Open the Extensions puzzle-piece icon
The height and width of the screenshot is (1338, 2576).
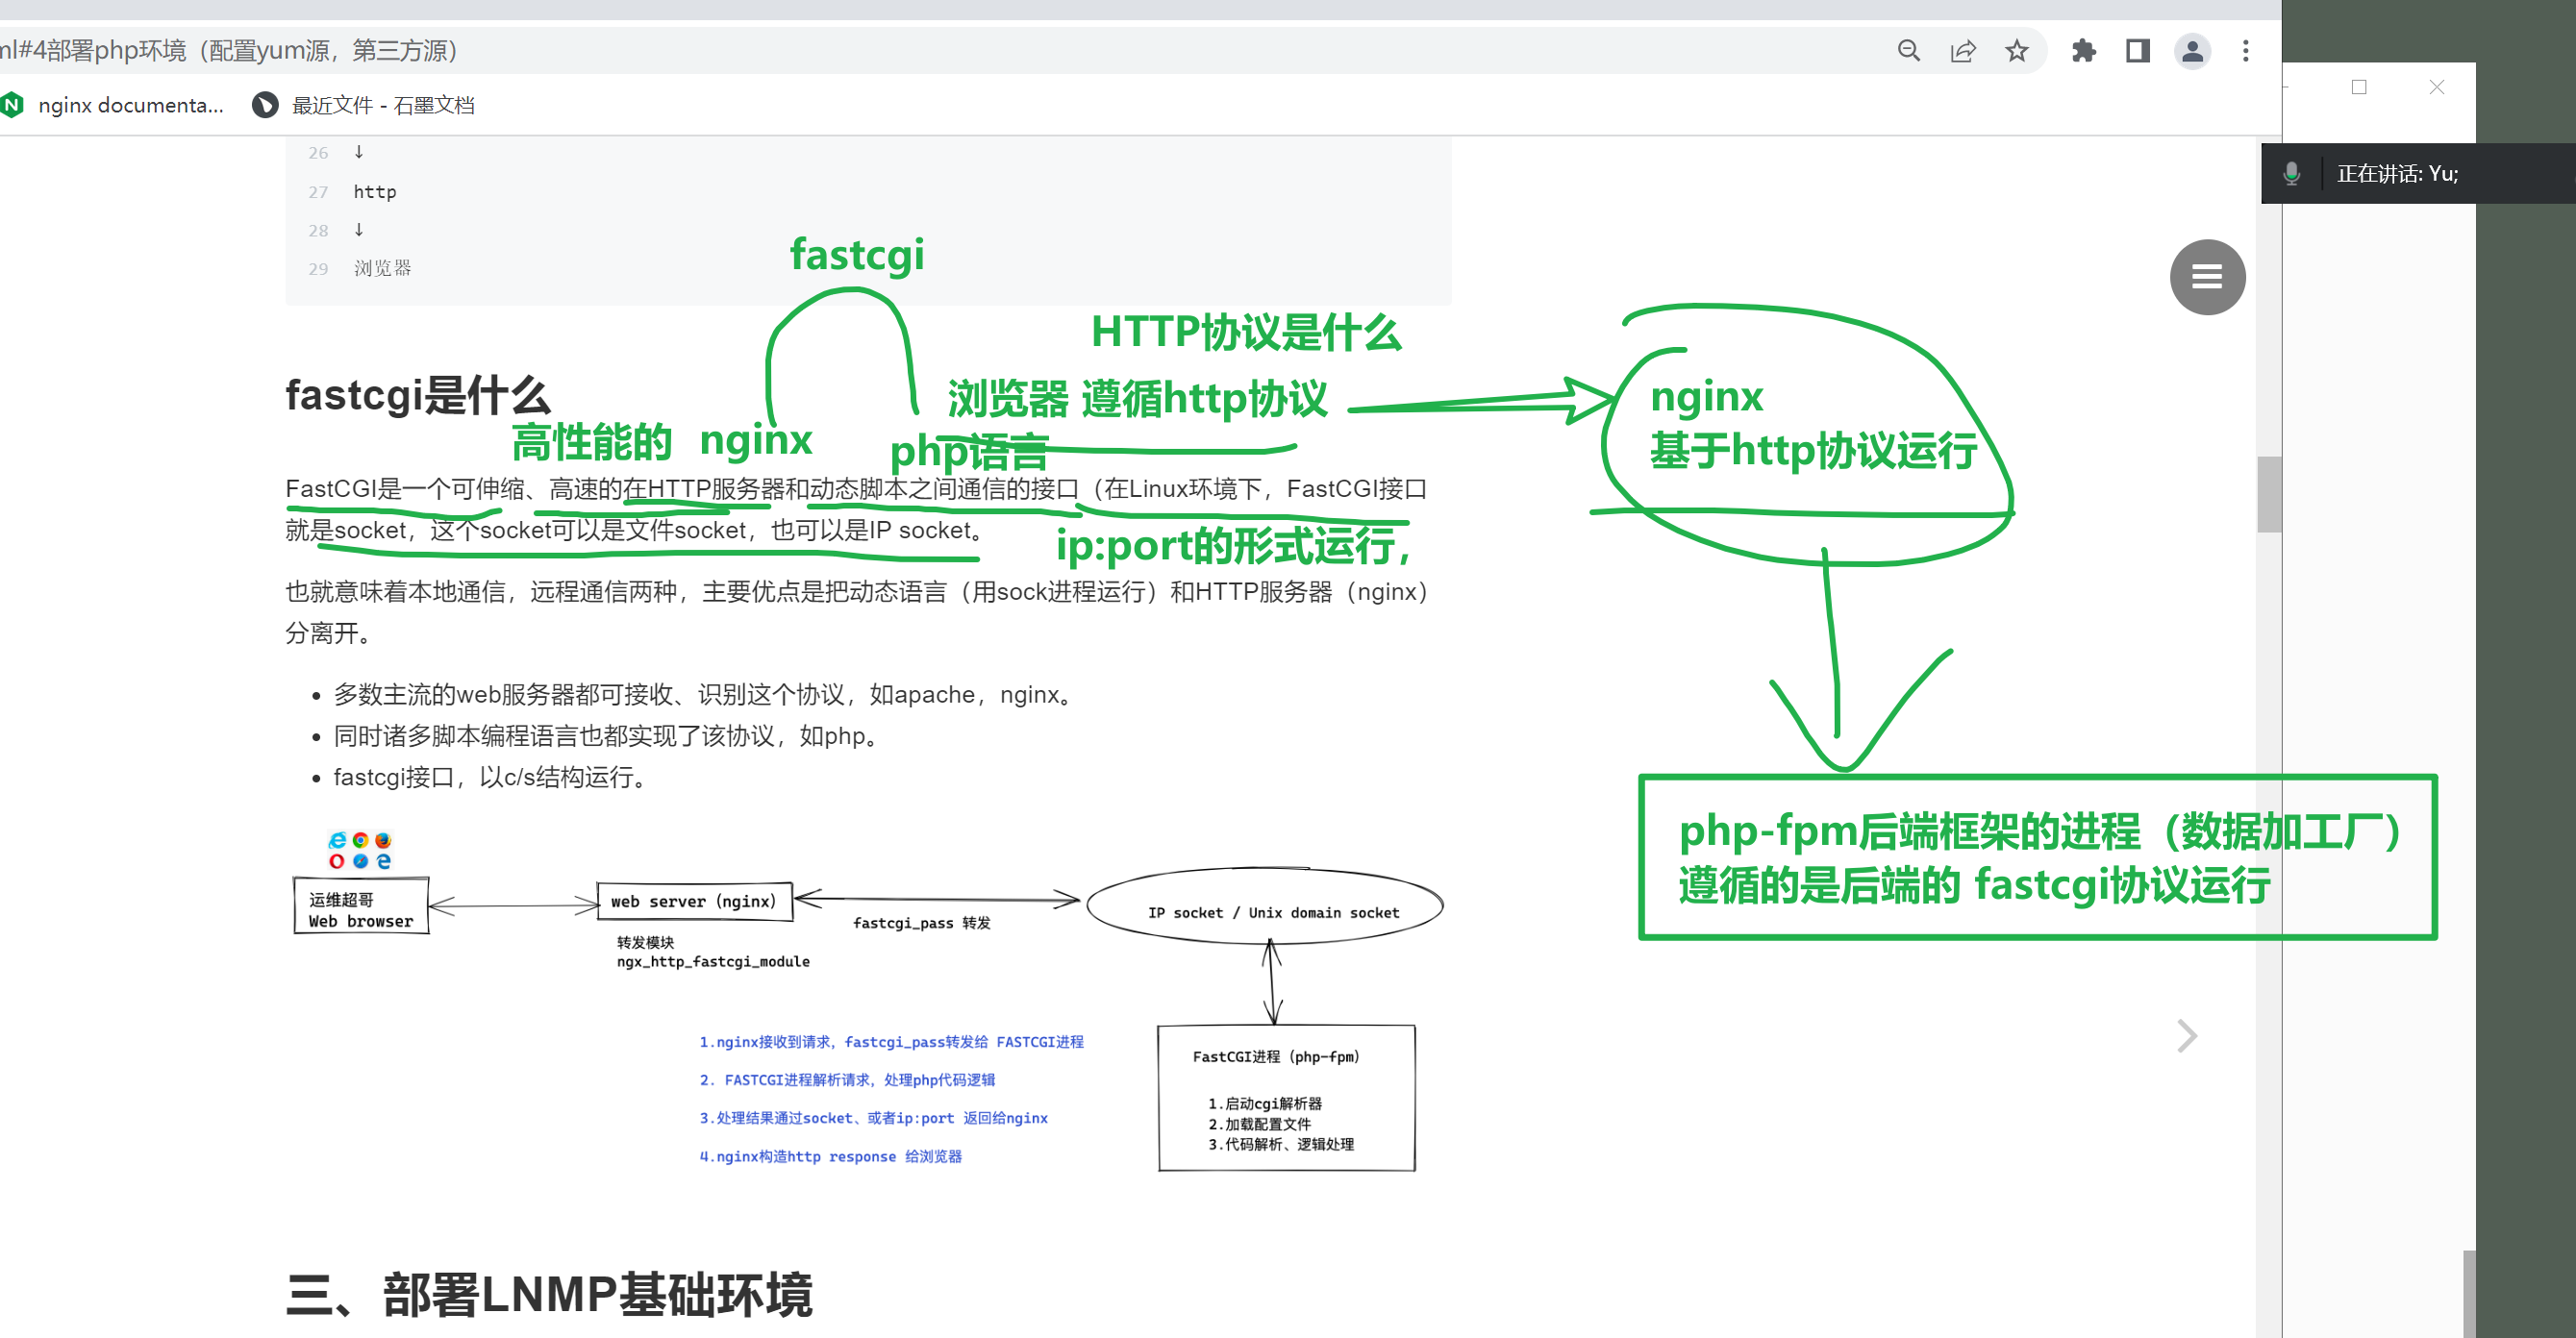[x=2083, y=50]
